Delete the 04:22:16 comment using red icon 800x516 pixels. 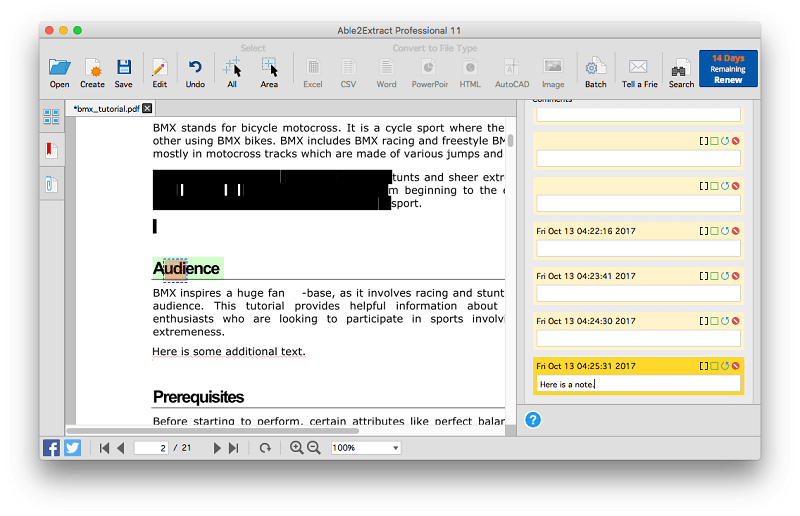pyautogui.click(x=736, y=231)
